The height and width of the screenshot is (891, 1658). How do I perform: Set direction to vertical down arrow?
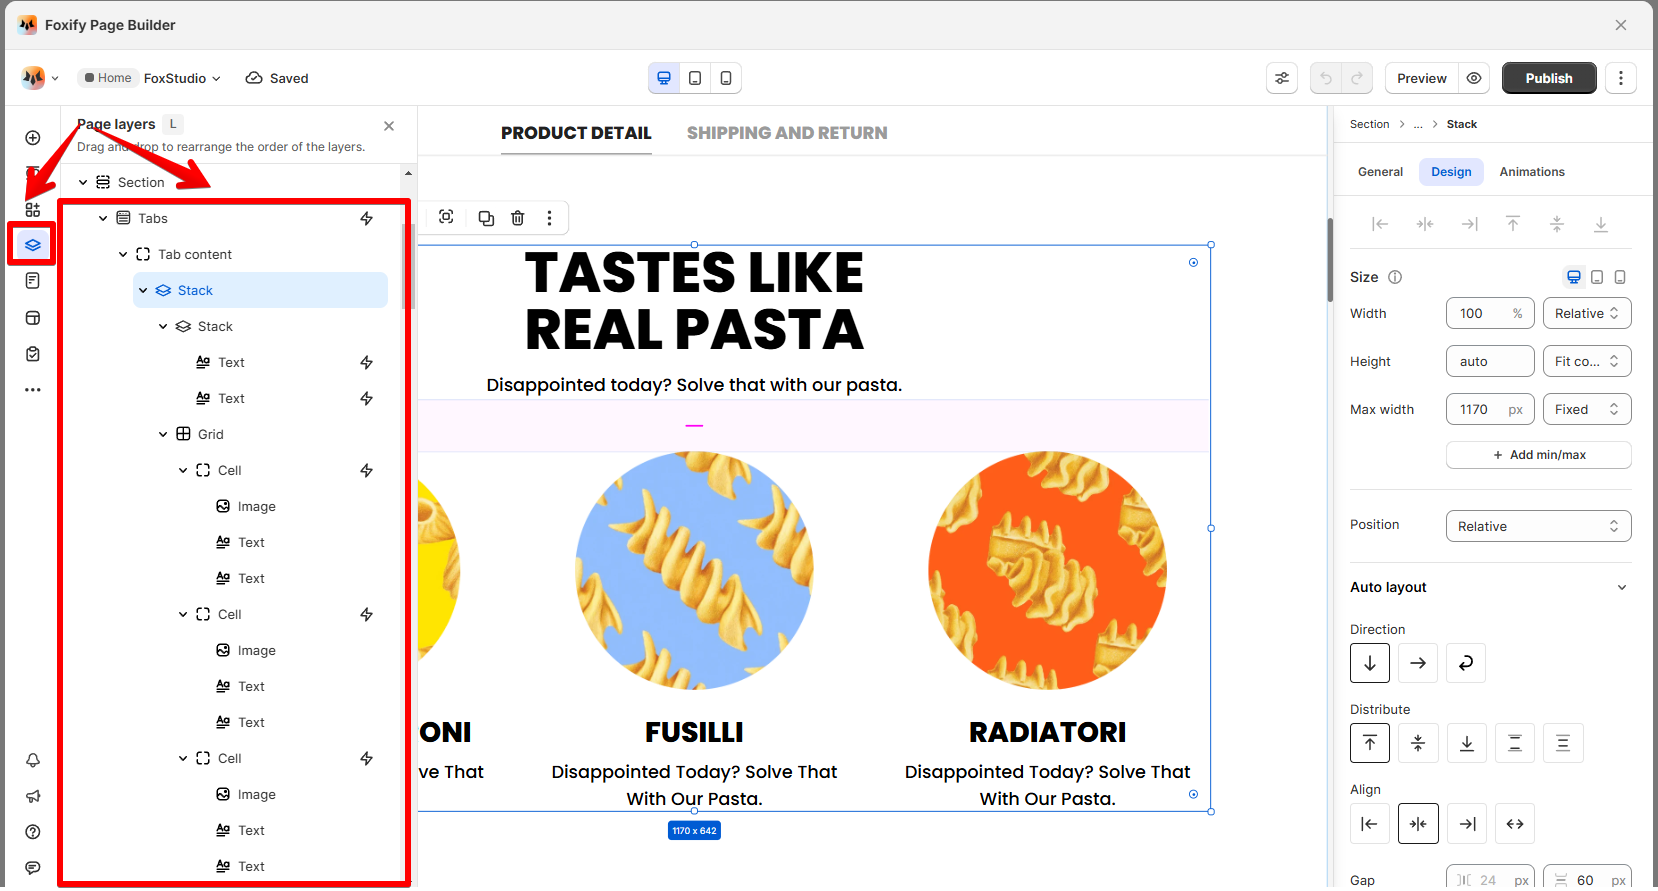pos(1370,663)
